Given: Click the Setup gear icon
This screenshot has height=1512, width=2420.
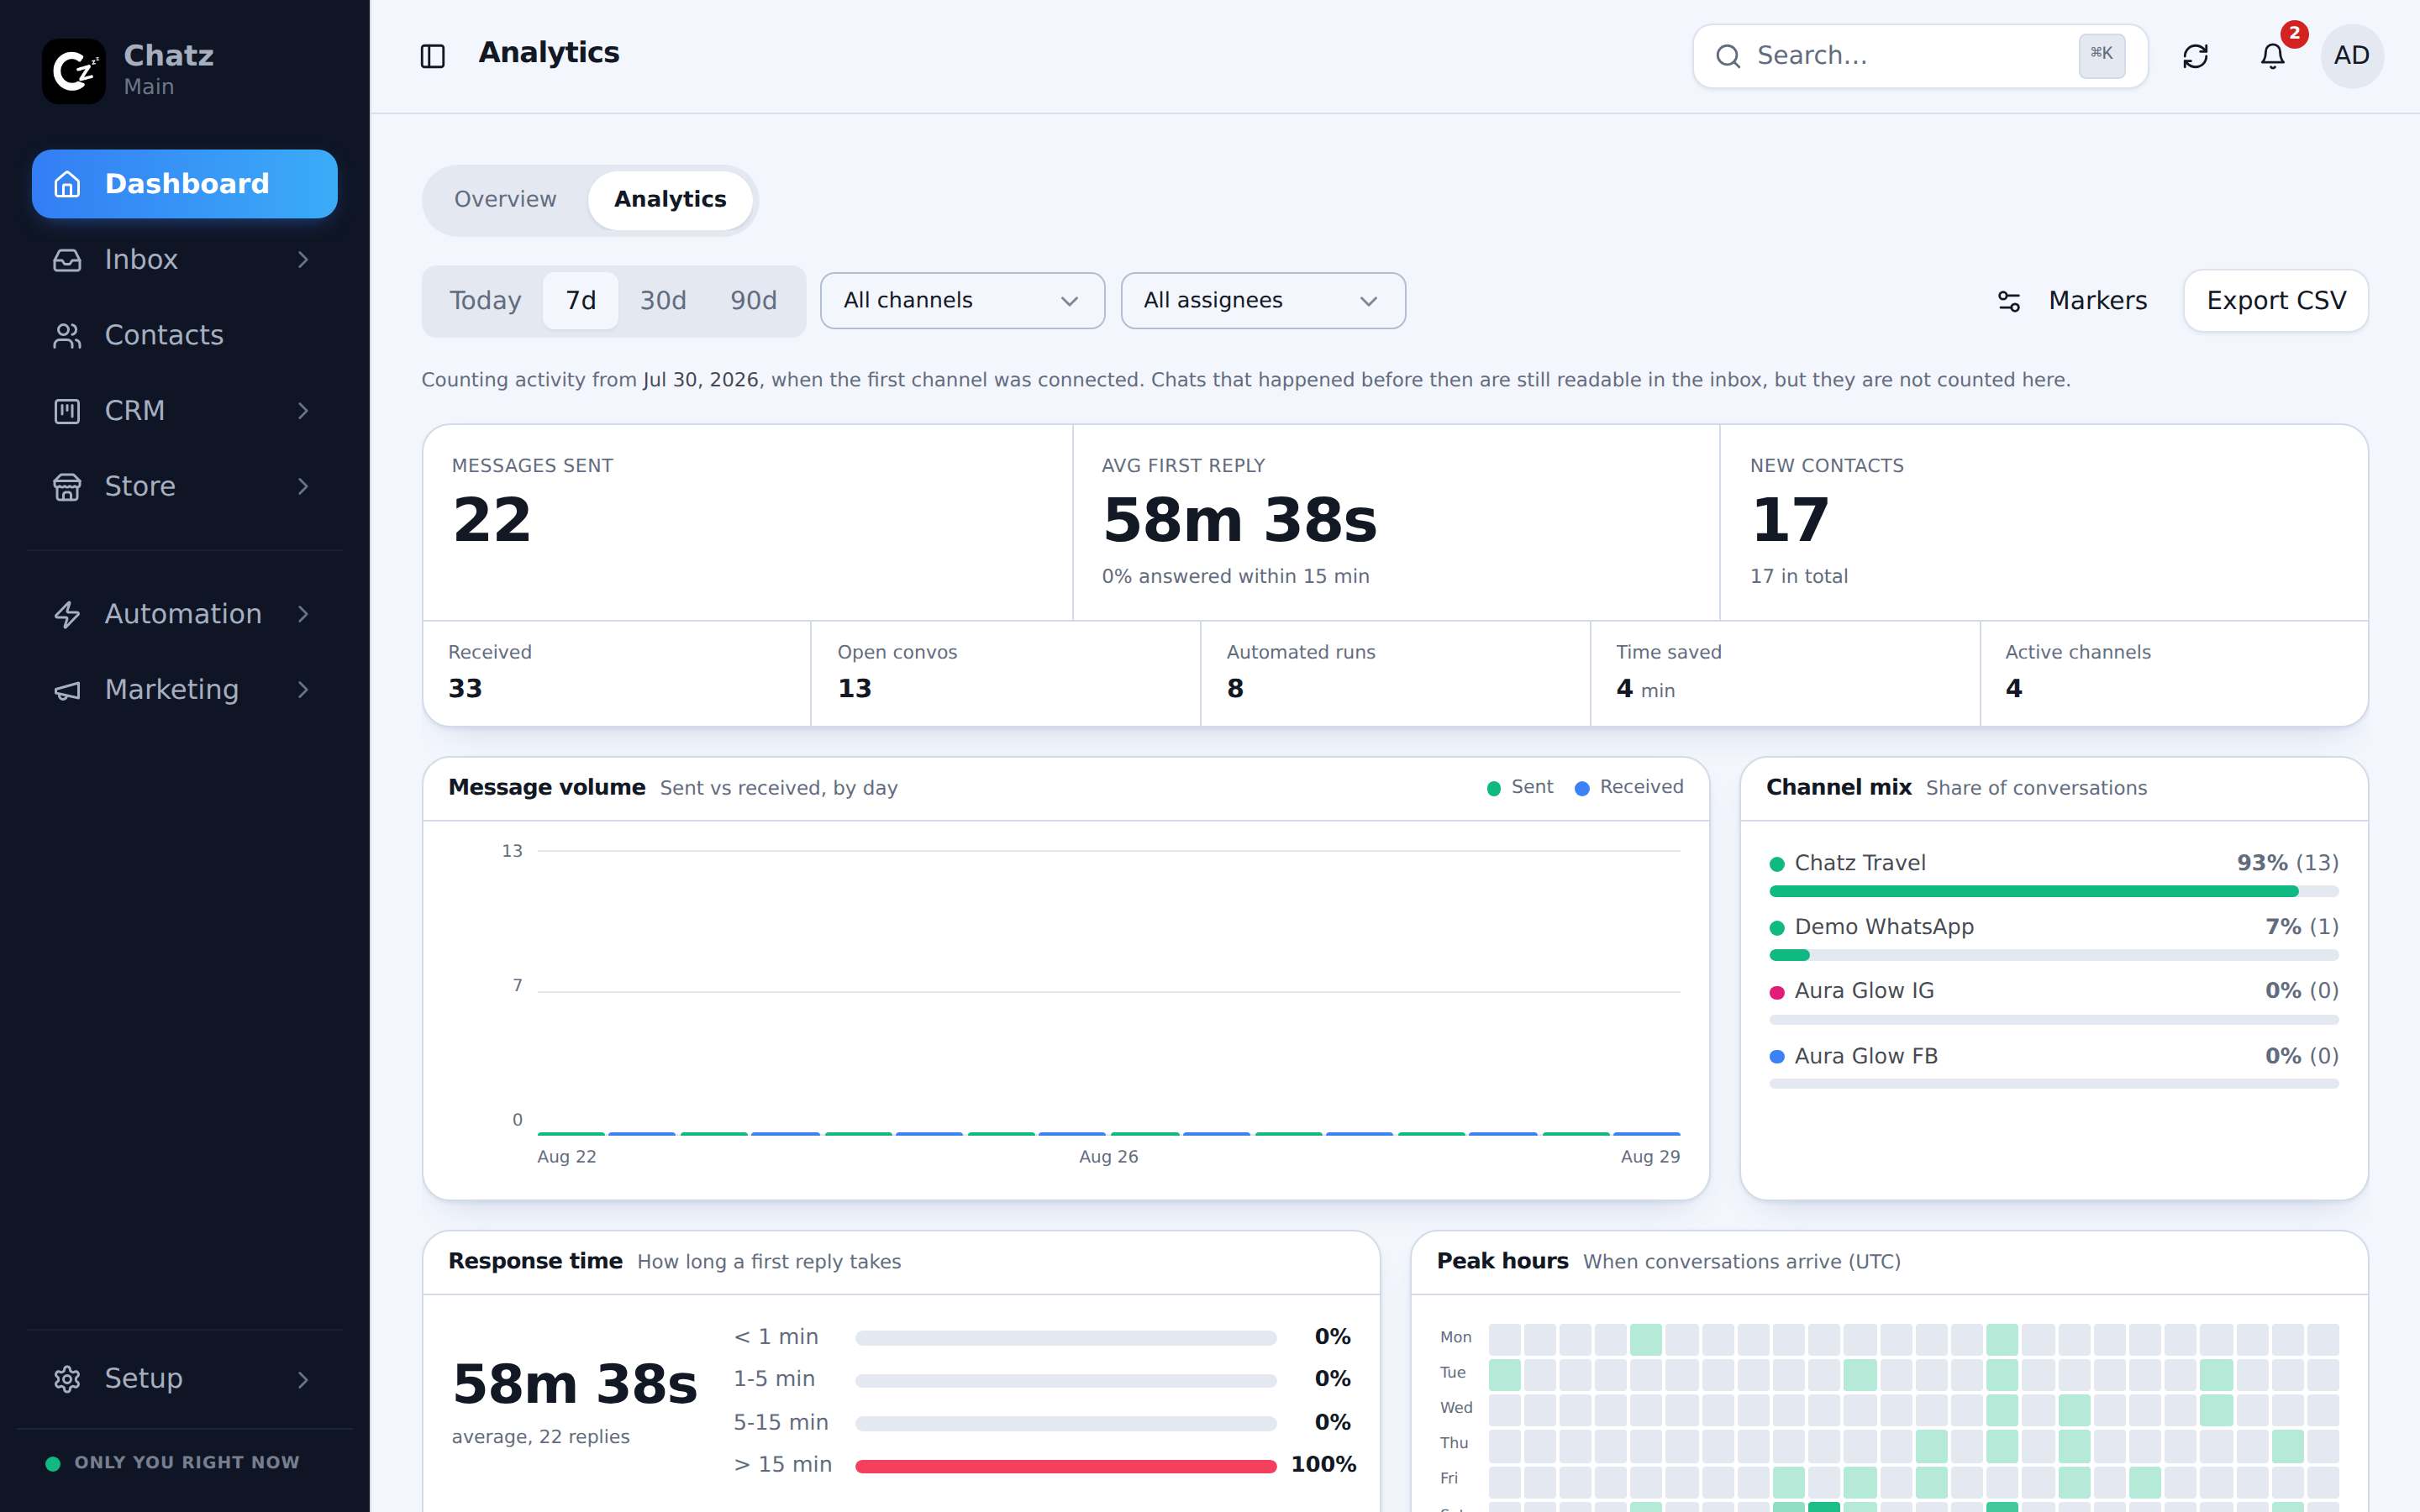Looking at the screenshot, I should click(x=67, y=1379).
